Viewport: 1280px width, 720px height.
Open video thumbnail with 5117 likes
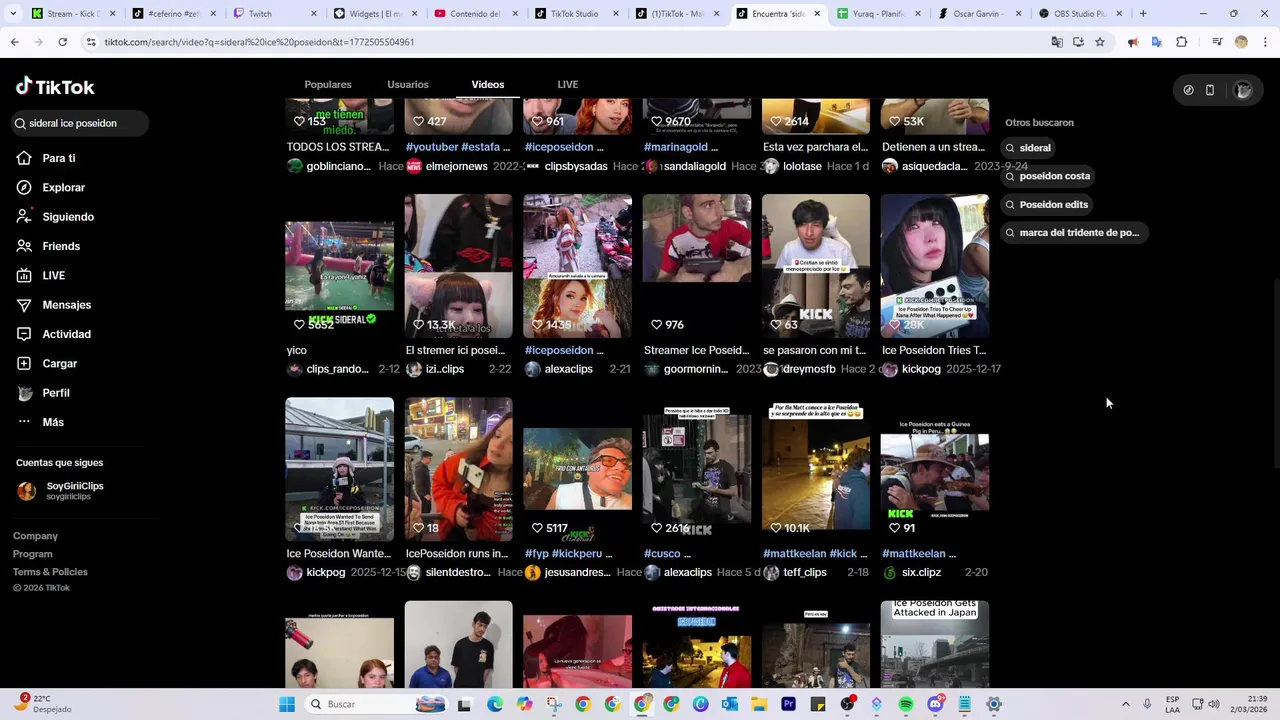point(578,470)
